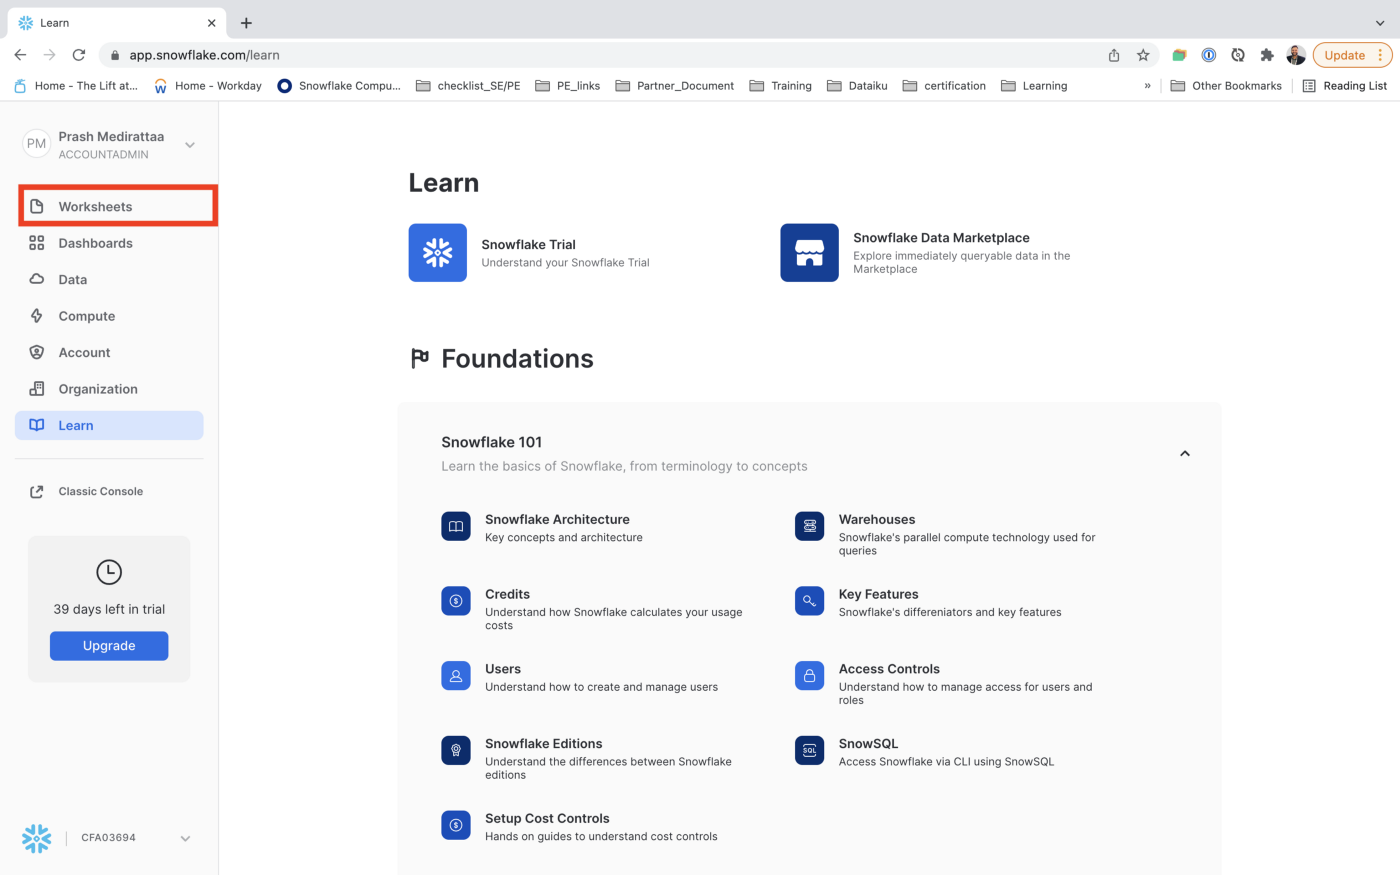Click the Organization building icon
Viewport: 1400px width, 875px height.
pos(37,389)
